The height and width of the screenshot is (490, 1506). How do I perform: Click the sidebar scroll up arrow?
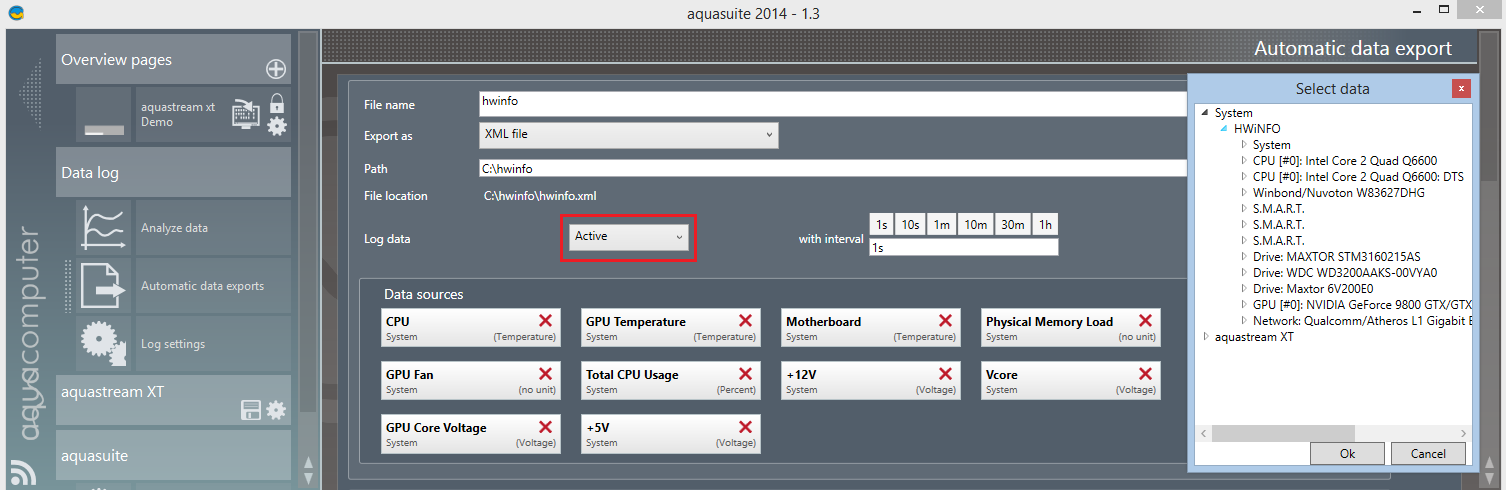308,463
